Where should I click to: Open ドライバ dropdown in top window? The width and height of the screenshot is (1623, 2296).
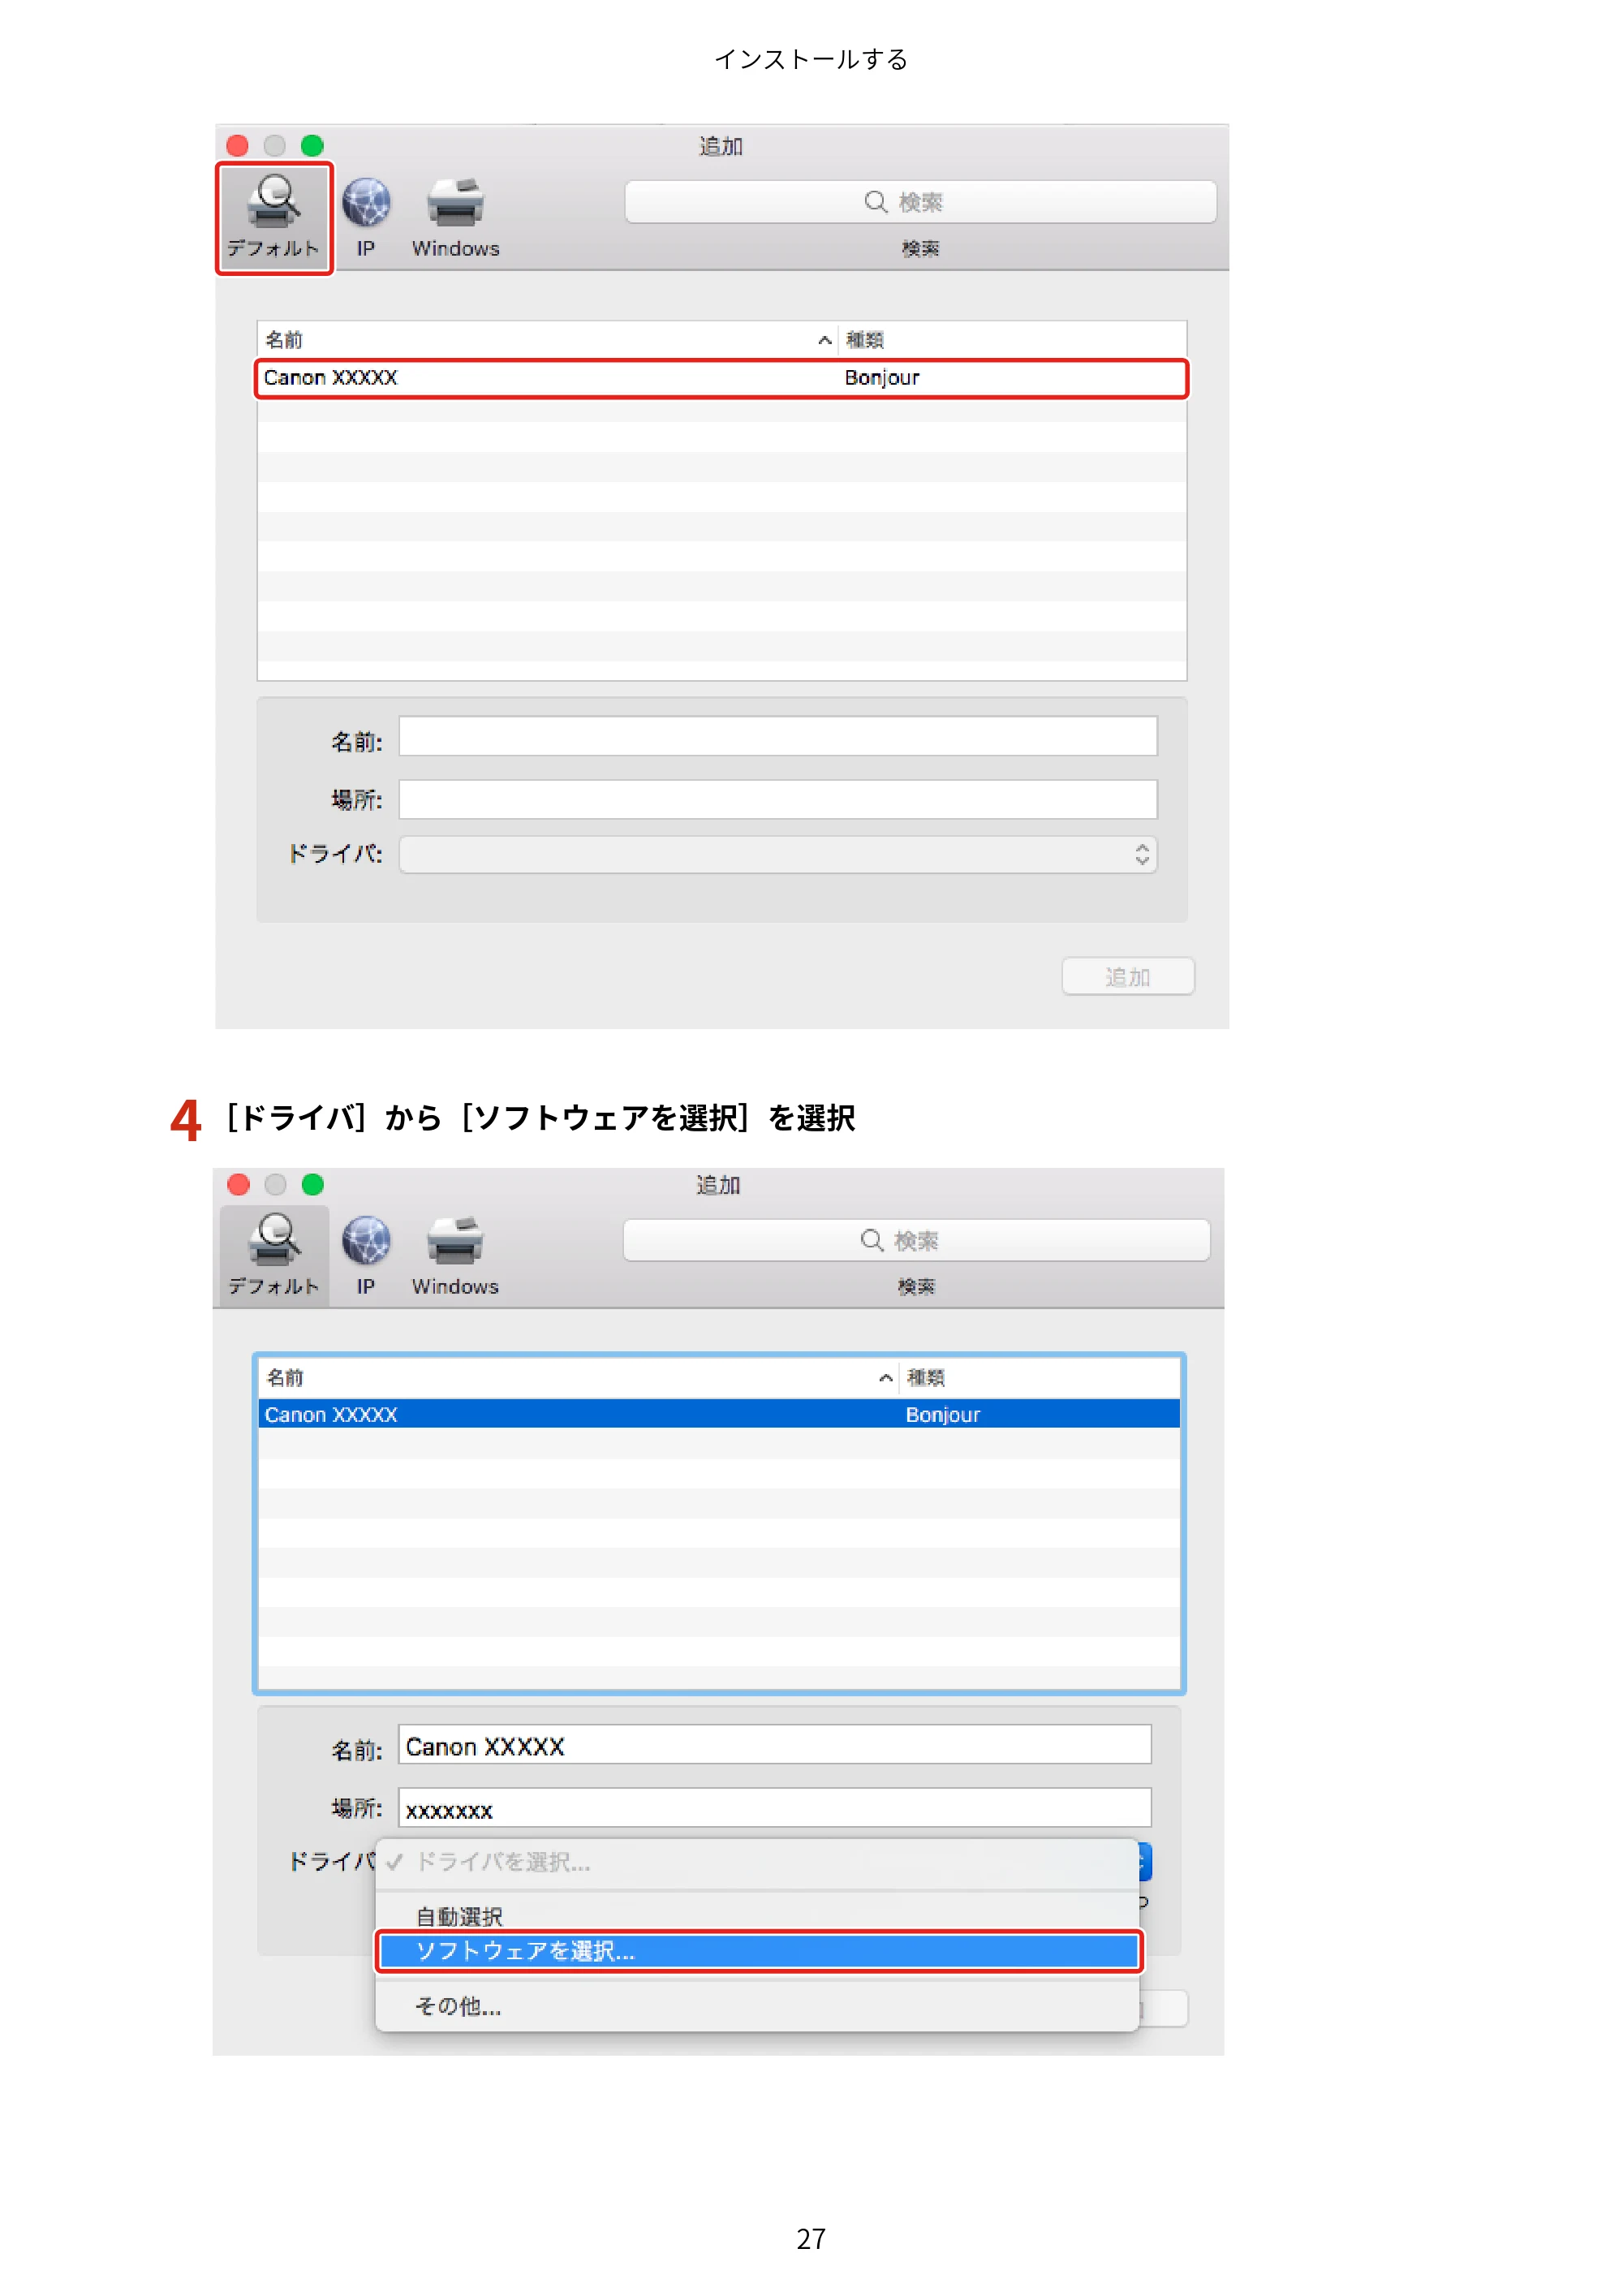pyautogui.click(x=778, y=854)
